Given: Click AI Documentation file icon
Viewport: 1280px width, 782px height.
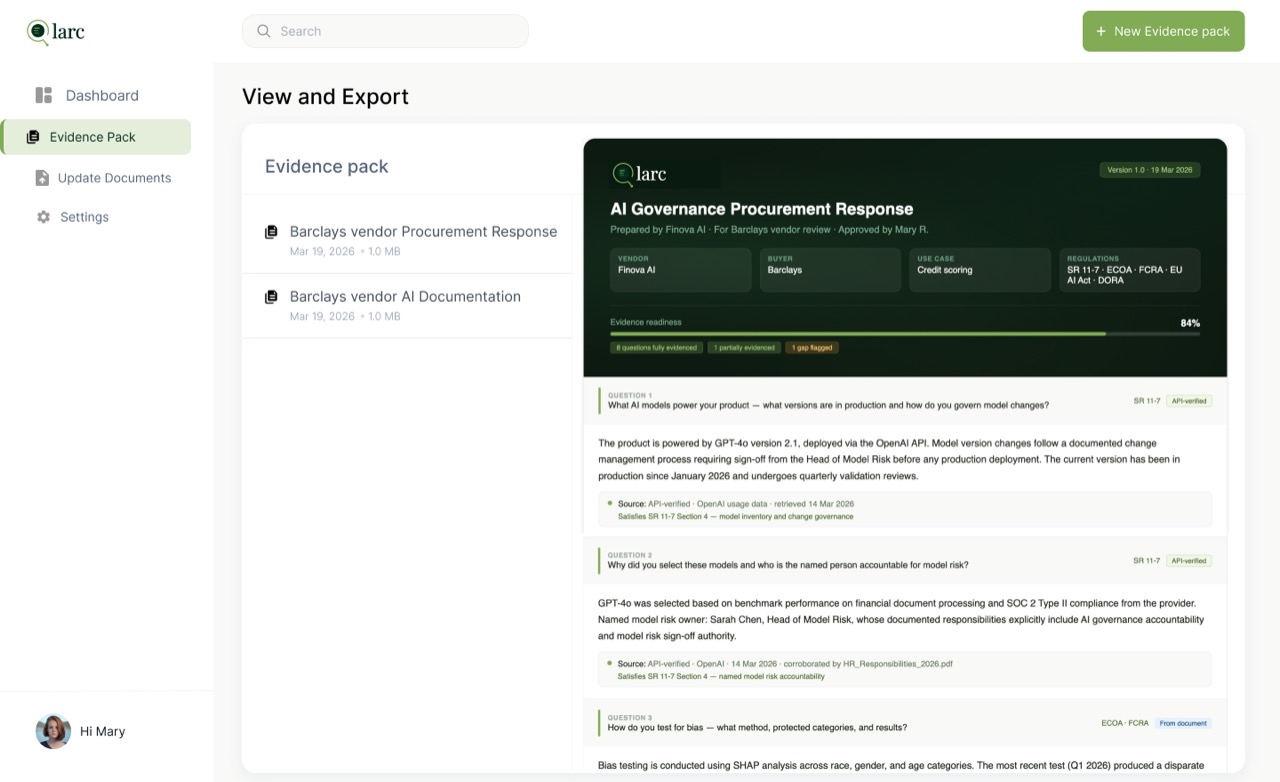Looking at the screenshot, I should click(271, 297).
